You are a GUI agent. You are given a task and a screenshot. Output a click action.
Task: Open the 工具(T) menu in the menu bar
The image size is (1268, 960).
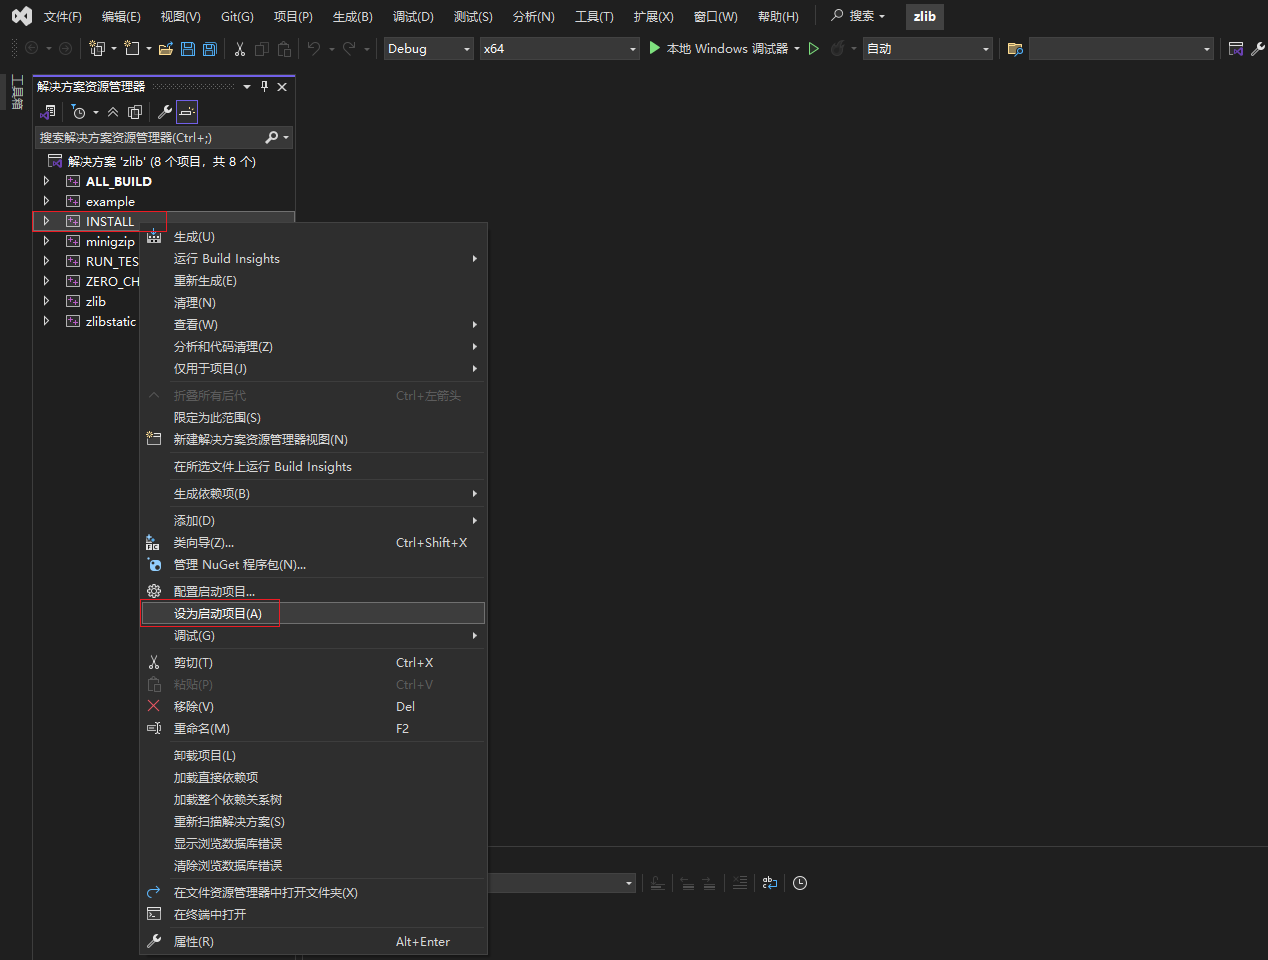594,17
